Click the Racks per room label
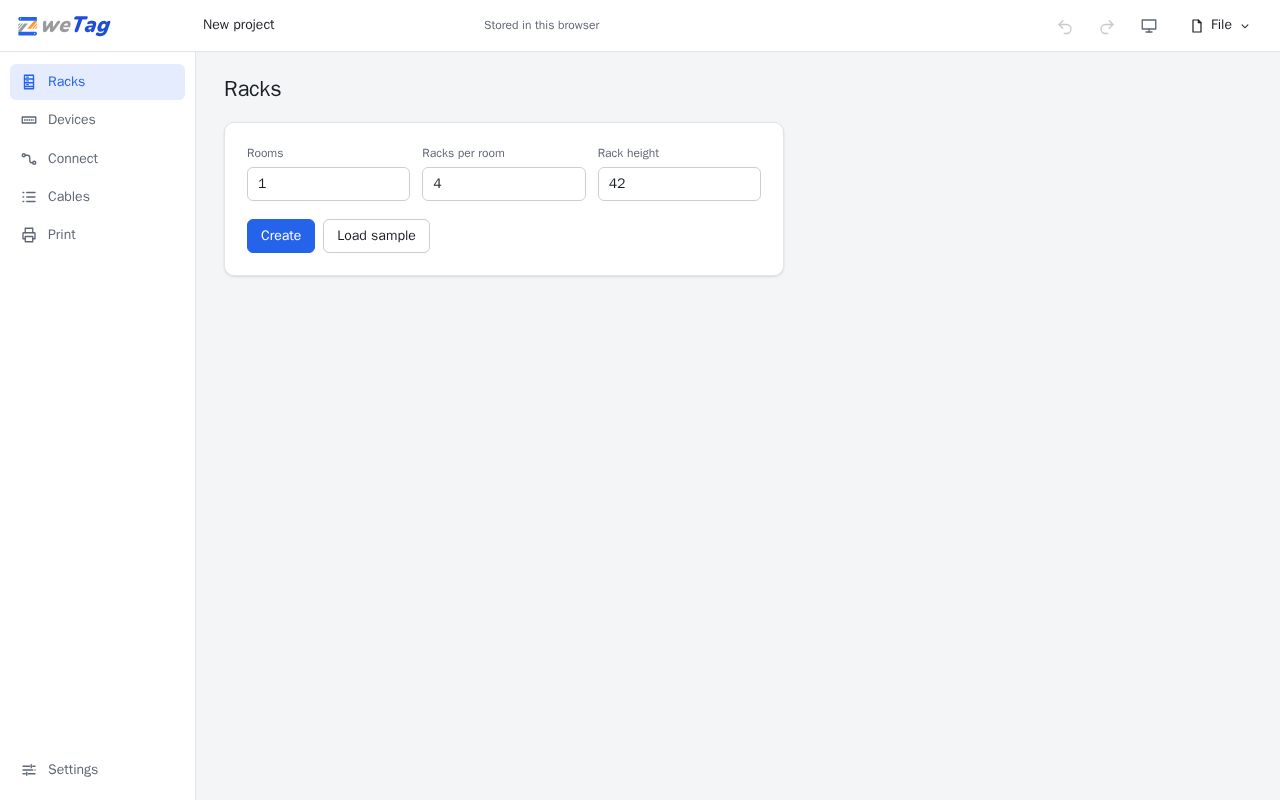Screen dimensions: 1280x800 point(463,153)
